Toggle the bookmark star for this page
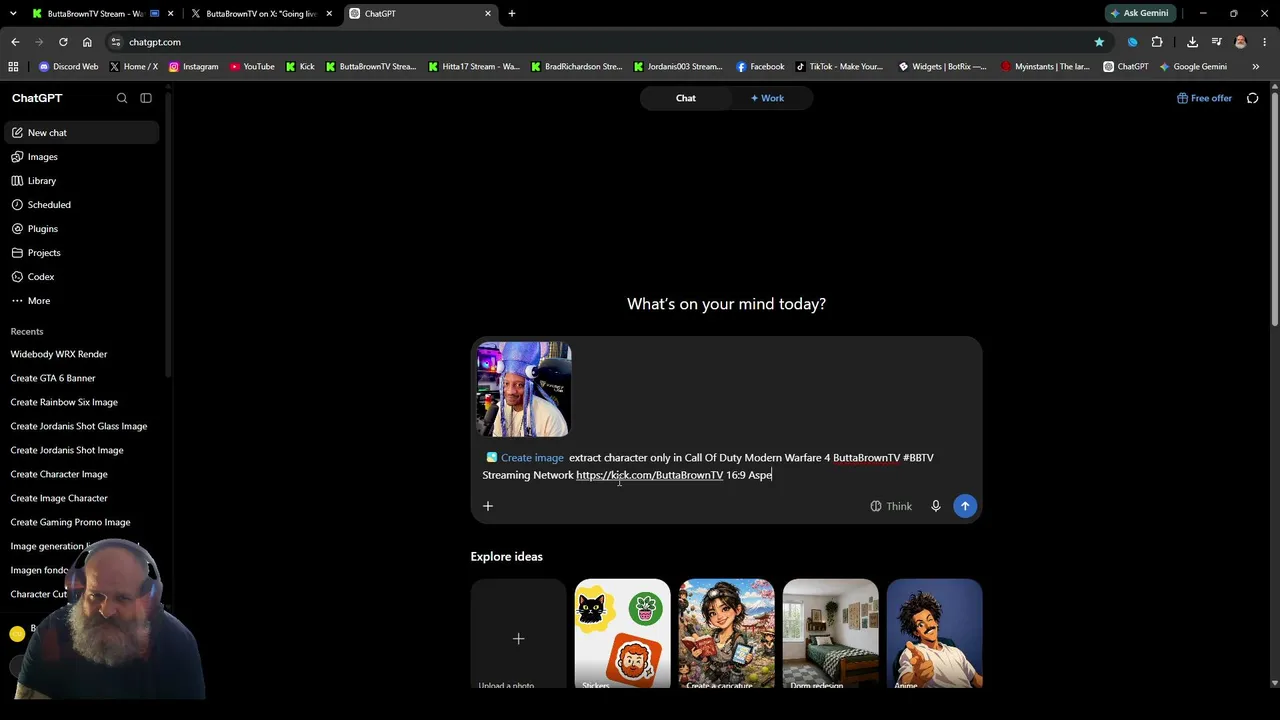This screenshot has height=720, width=1280. coord(1099,42)
